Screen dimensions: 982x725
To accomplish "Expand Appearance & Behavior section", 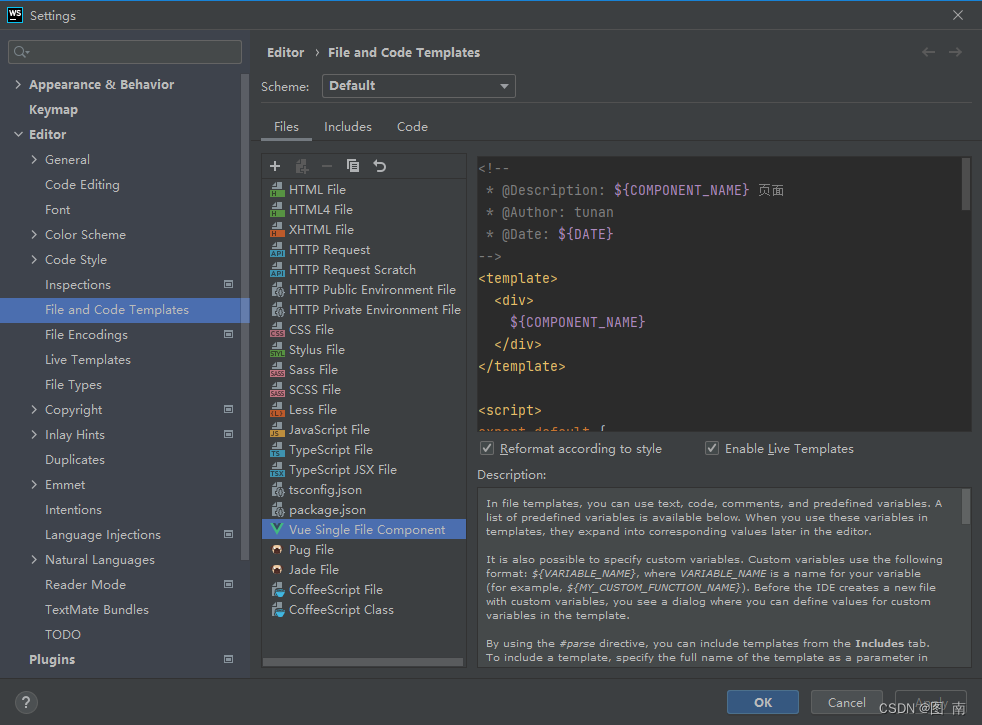I will point(18,85).
